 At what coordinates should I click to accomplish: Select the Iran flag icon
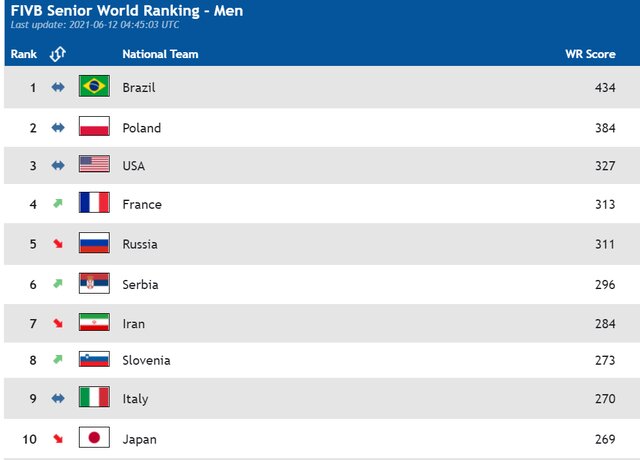tap(94, 322)
